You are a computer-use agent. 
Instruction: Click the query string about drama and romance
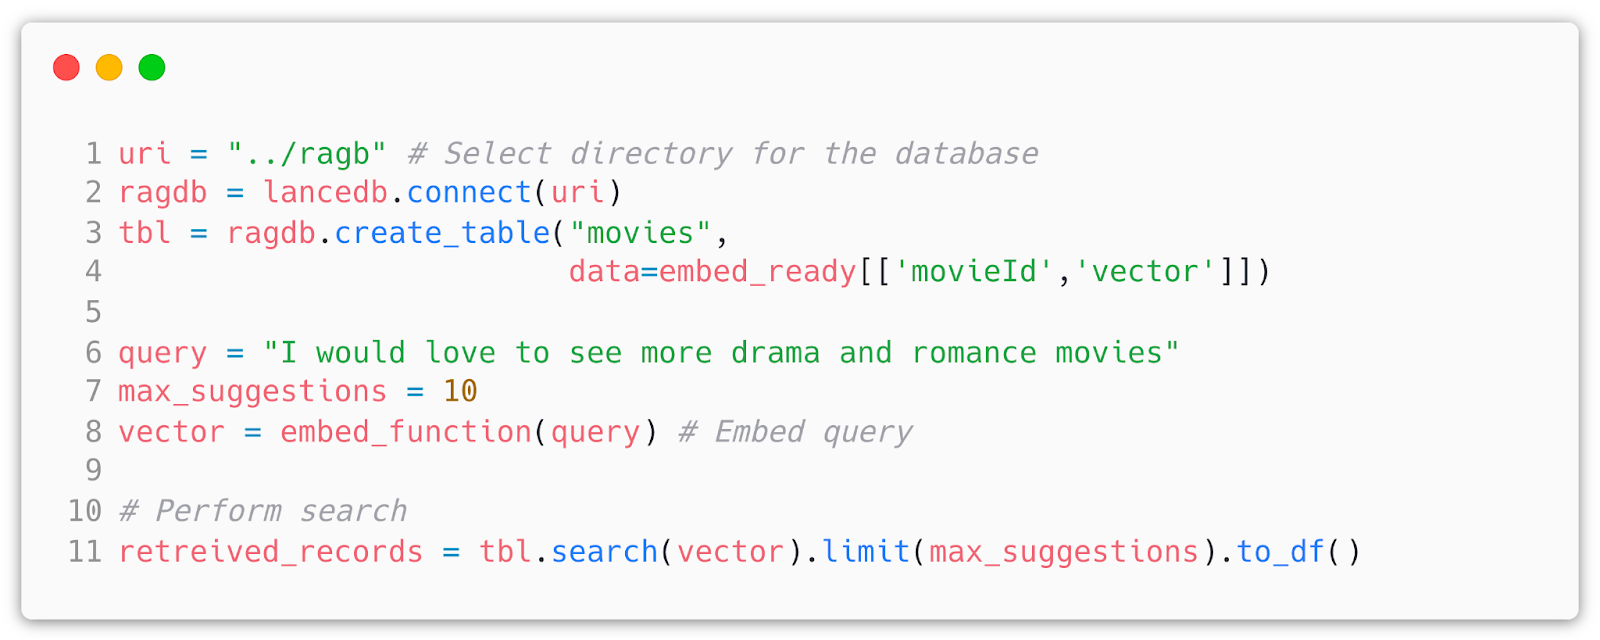[x=721, y=353]
